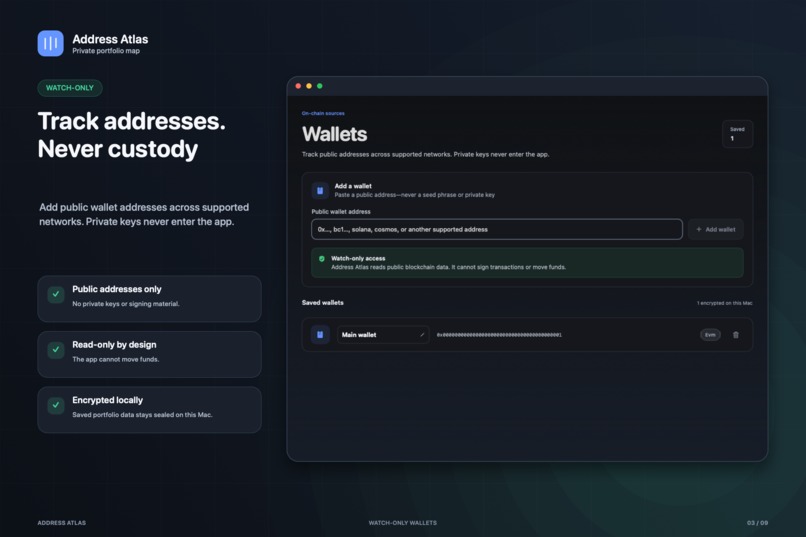Click the checkmark icon for Public addresses only
The width and height of the screenshot is (806, 537).
56,294
